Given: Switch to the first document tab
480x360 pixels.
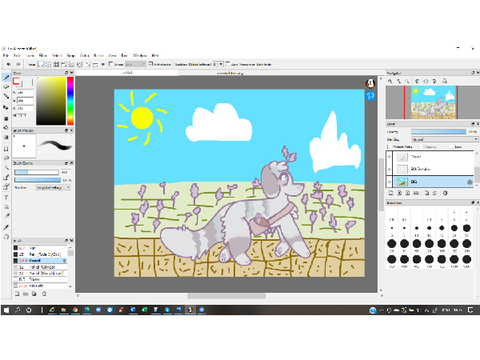Looking at the screenshot, I should (127, 73).
